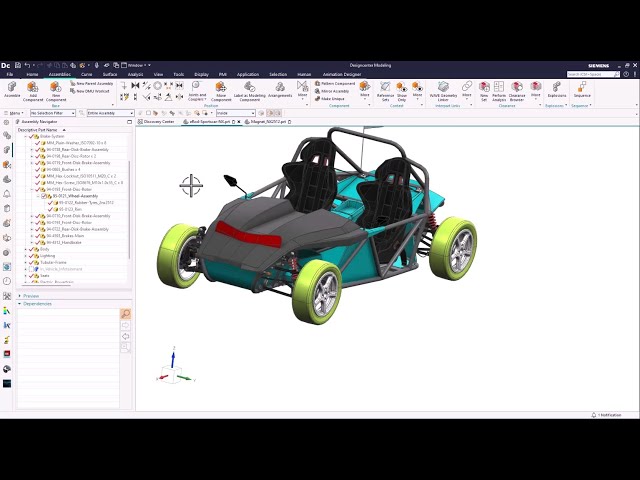Open the History clock icon in the sidebar

pyautogui.click(x=7, y=281)
